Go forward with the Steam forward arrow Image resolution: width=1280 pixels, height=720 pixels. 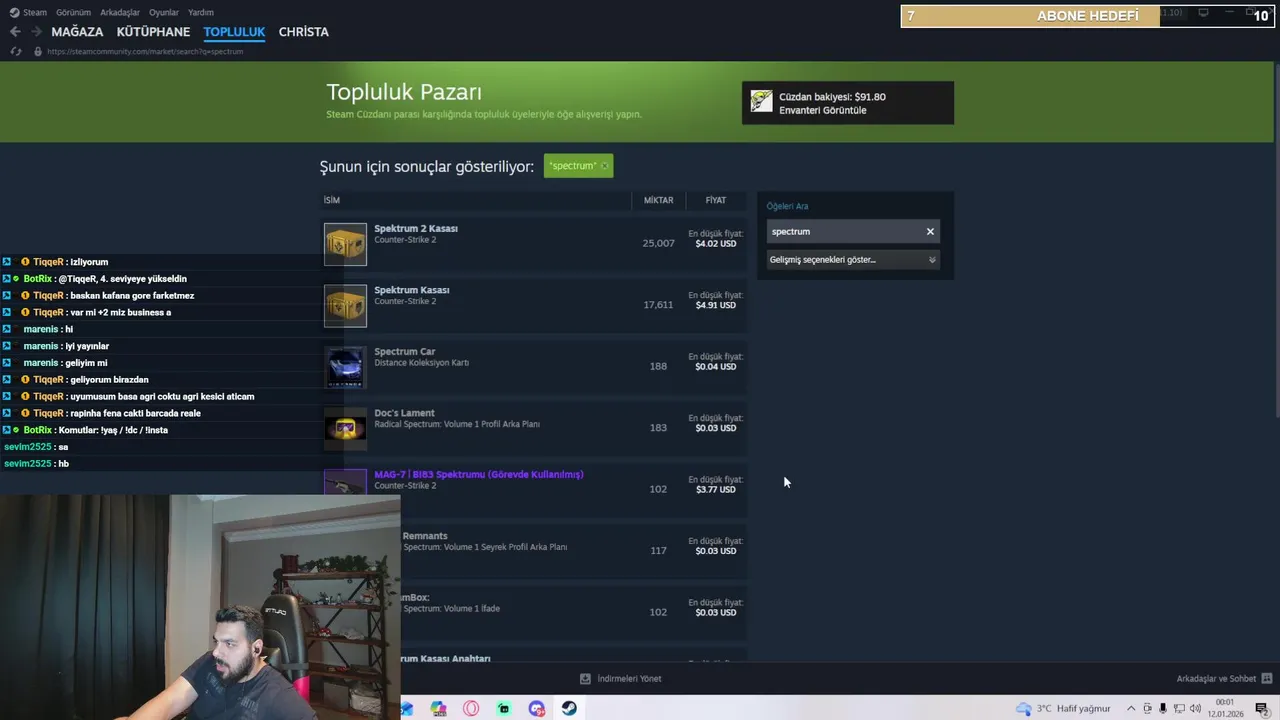point(36,32)
